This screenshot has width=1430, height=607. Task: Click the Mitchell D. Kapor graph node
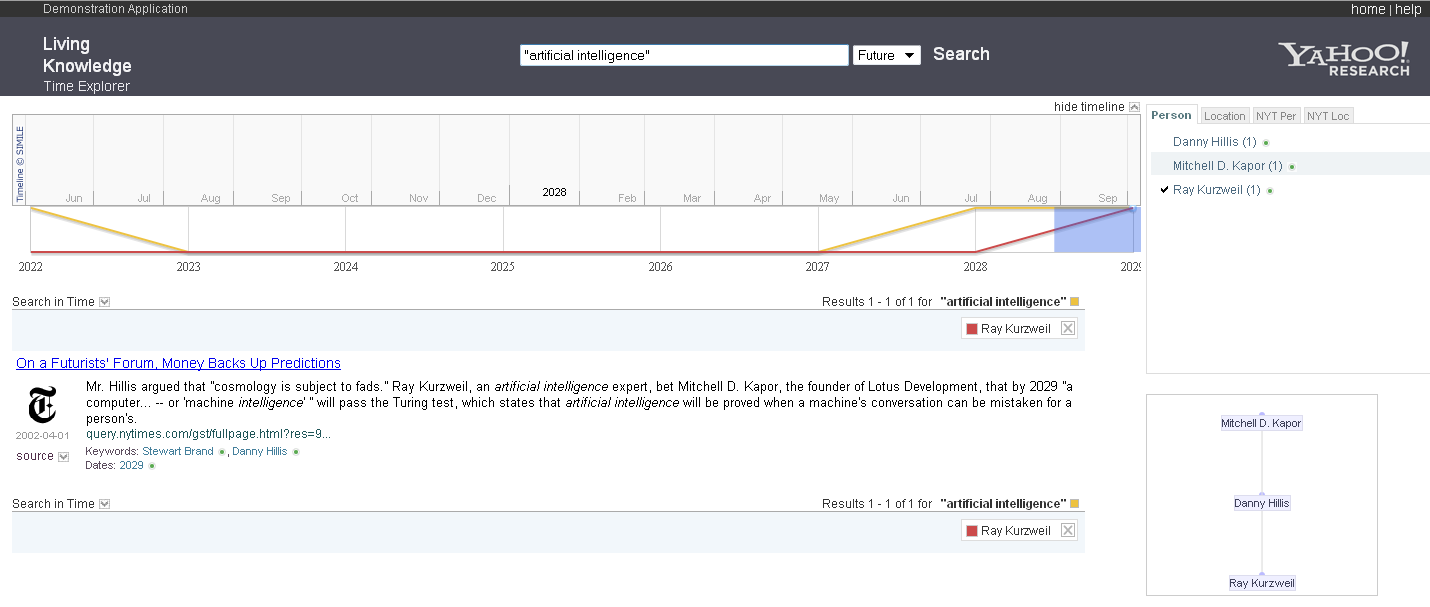click(x=1261, y=423)
